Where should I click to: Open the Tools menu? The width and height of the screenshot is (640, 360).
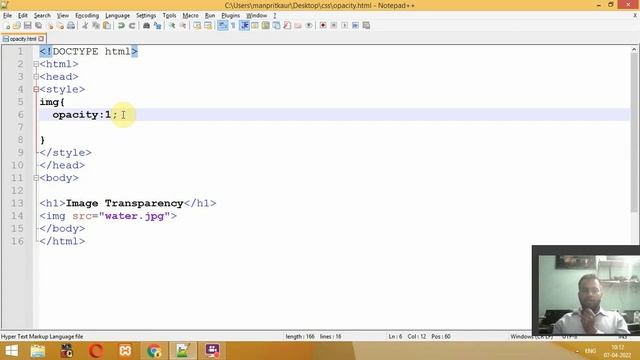(169, 16)
